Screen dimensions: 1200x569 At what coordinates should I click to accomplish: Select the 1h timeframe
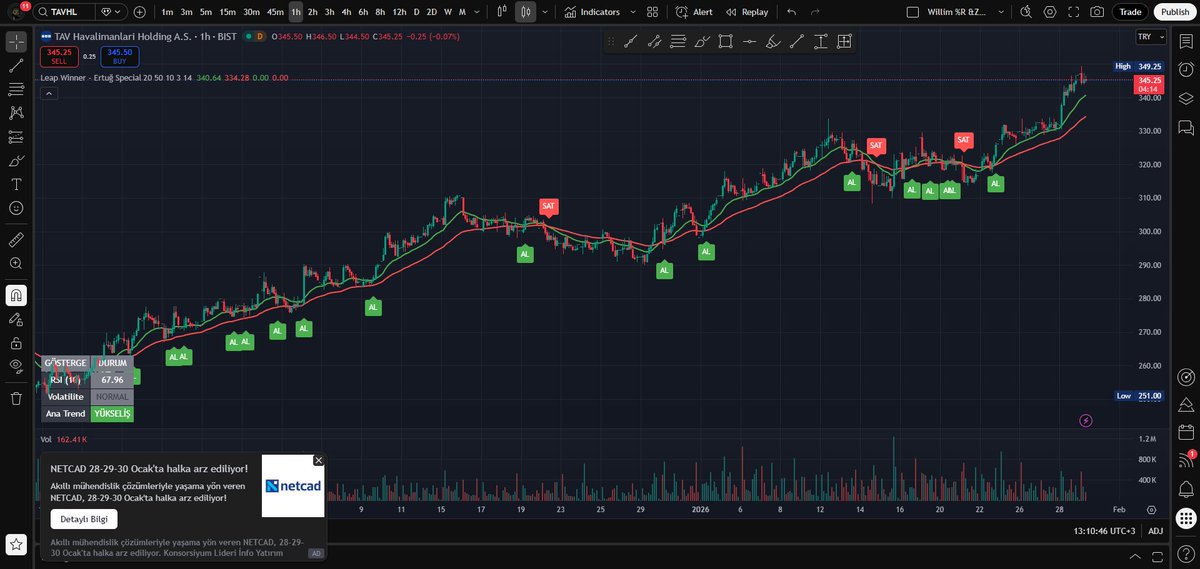click(x=296, y=12)
